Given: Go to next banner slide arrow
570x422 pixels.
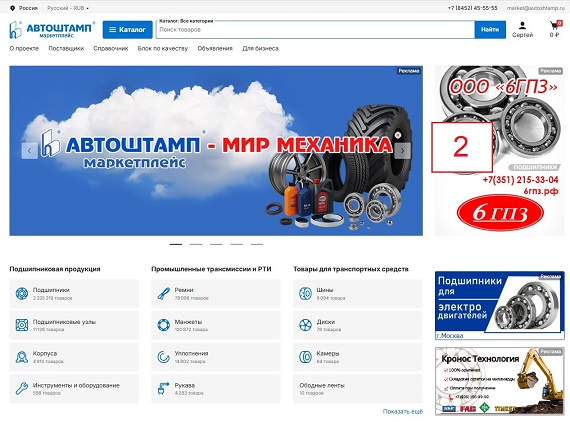Looking at the screenshot, I should [402, 150].
